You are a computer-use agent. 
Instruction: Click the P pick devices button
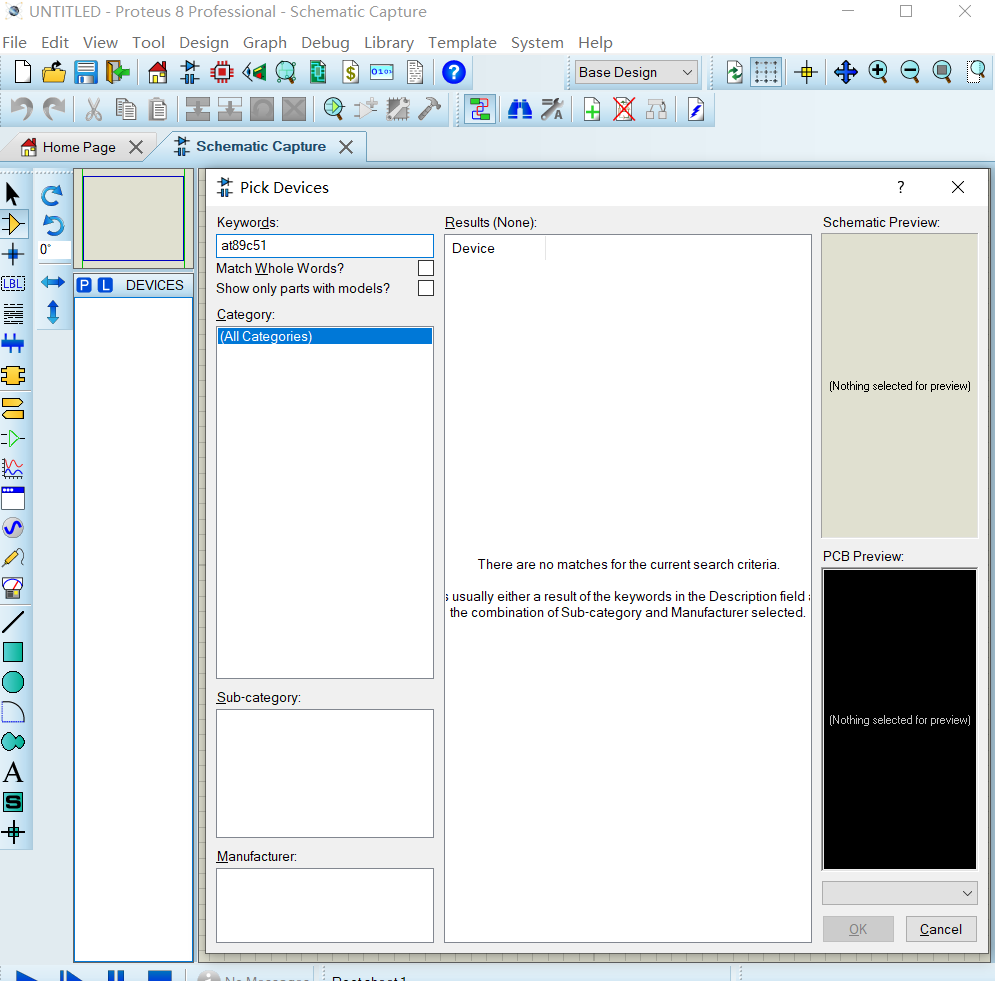[x=84, y=286]
